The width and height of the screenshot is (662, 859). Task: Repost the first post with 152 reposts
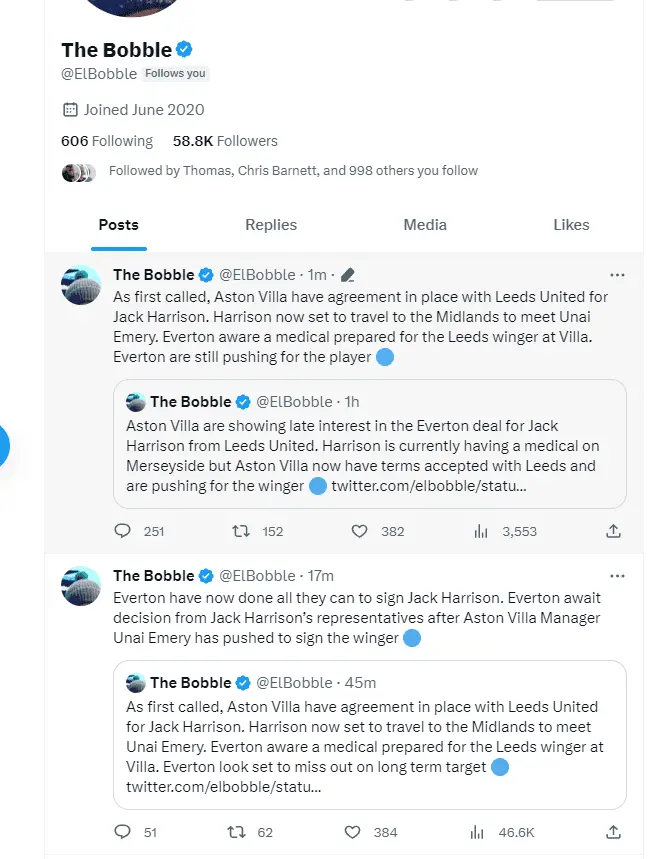point(241,531)
